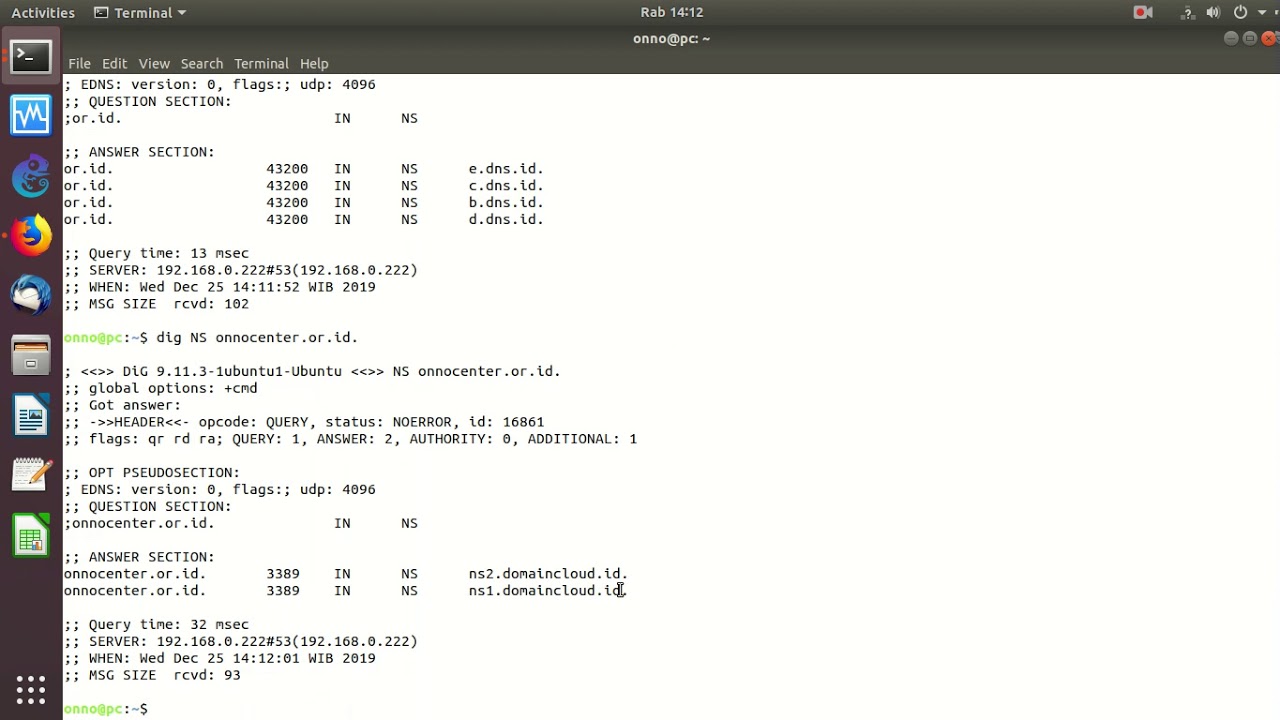Open the Help menu
1280x720 pixels.
tap(314, 63)
